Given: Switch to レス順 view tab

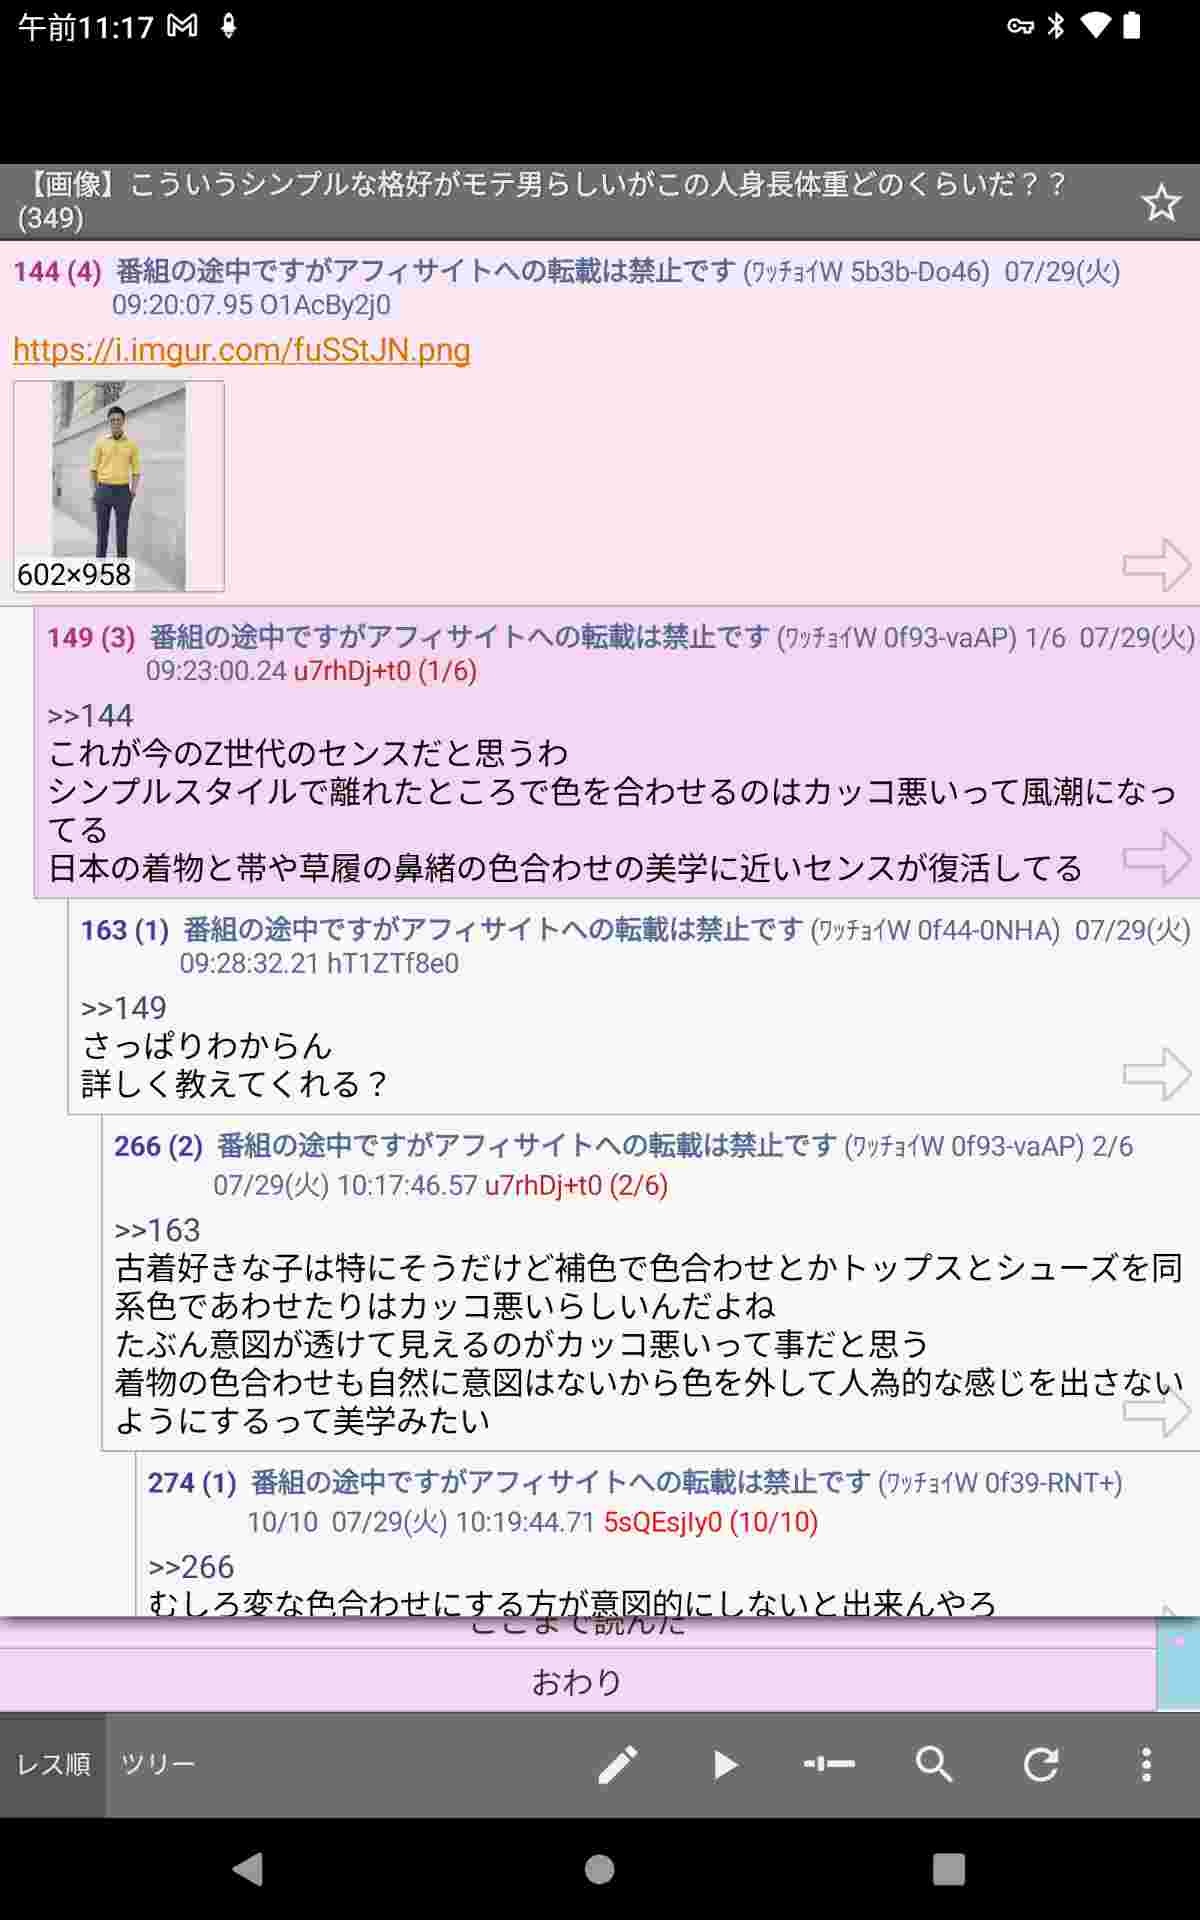Looking at the screenshot, I should coord(53,1764).
